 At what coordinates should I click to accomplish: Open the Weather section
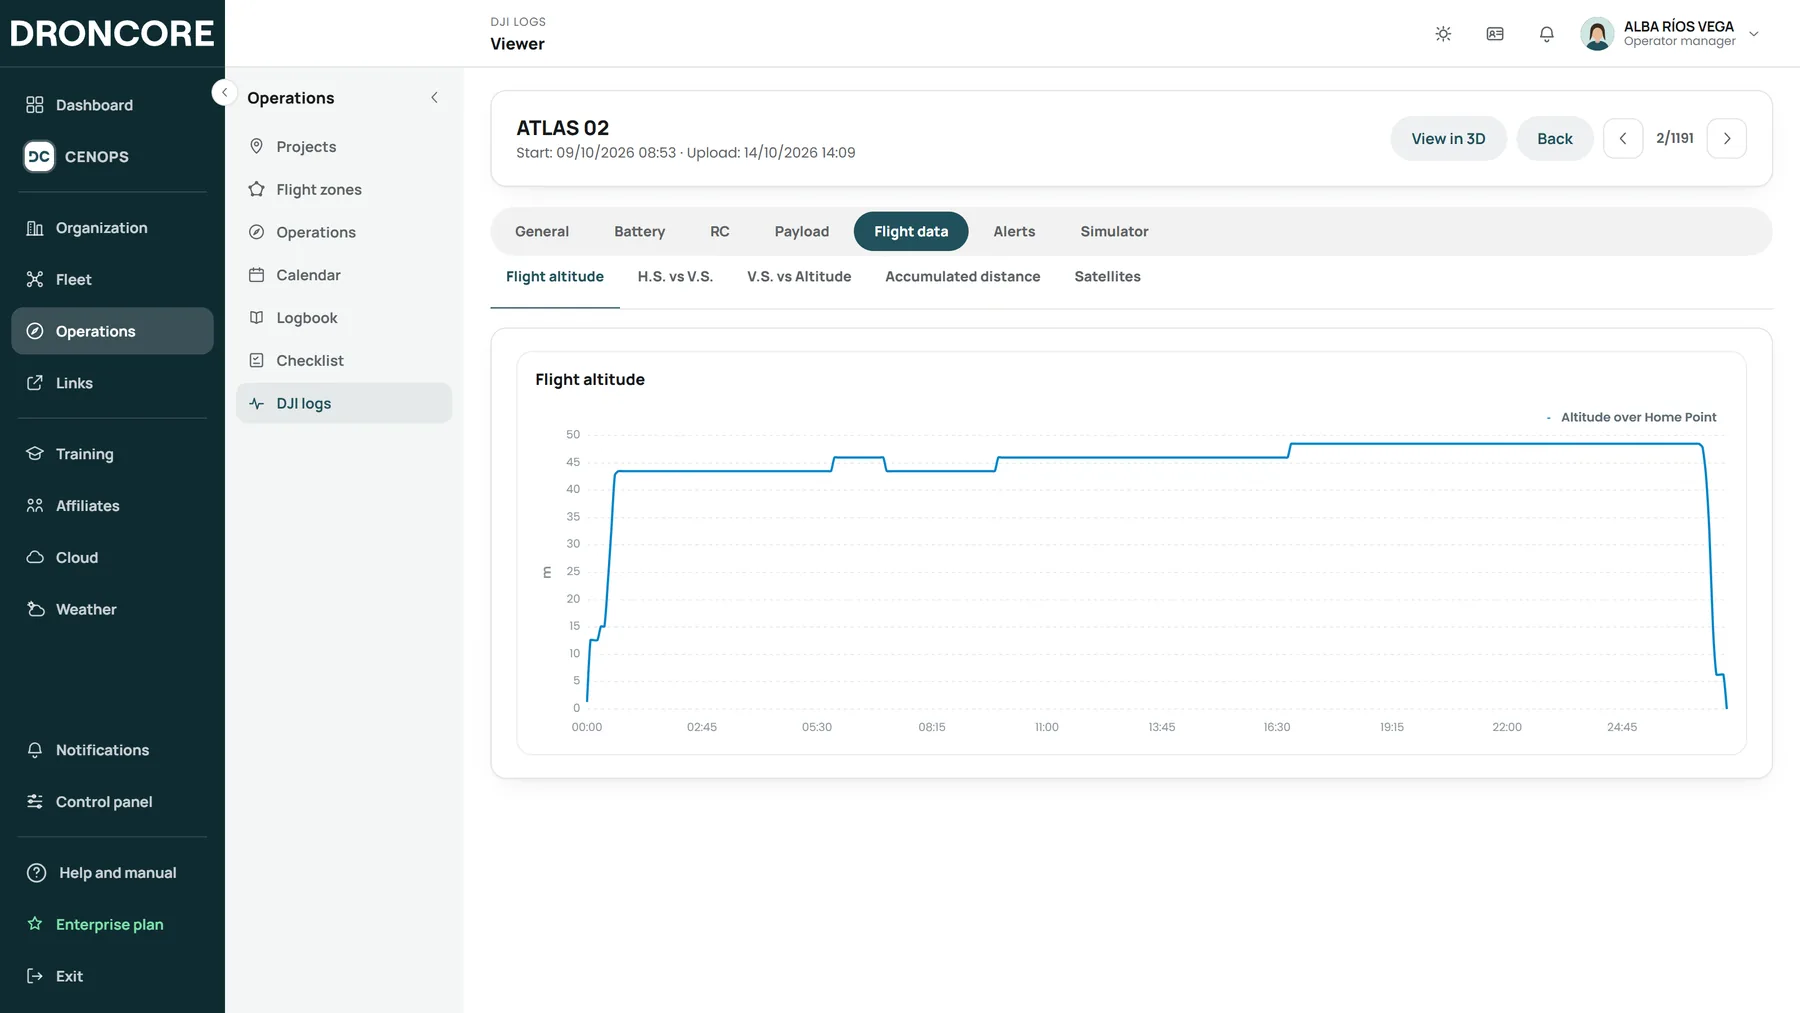(112, 610)
